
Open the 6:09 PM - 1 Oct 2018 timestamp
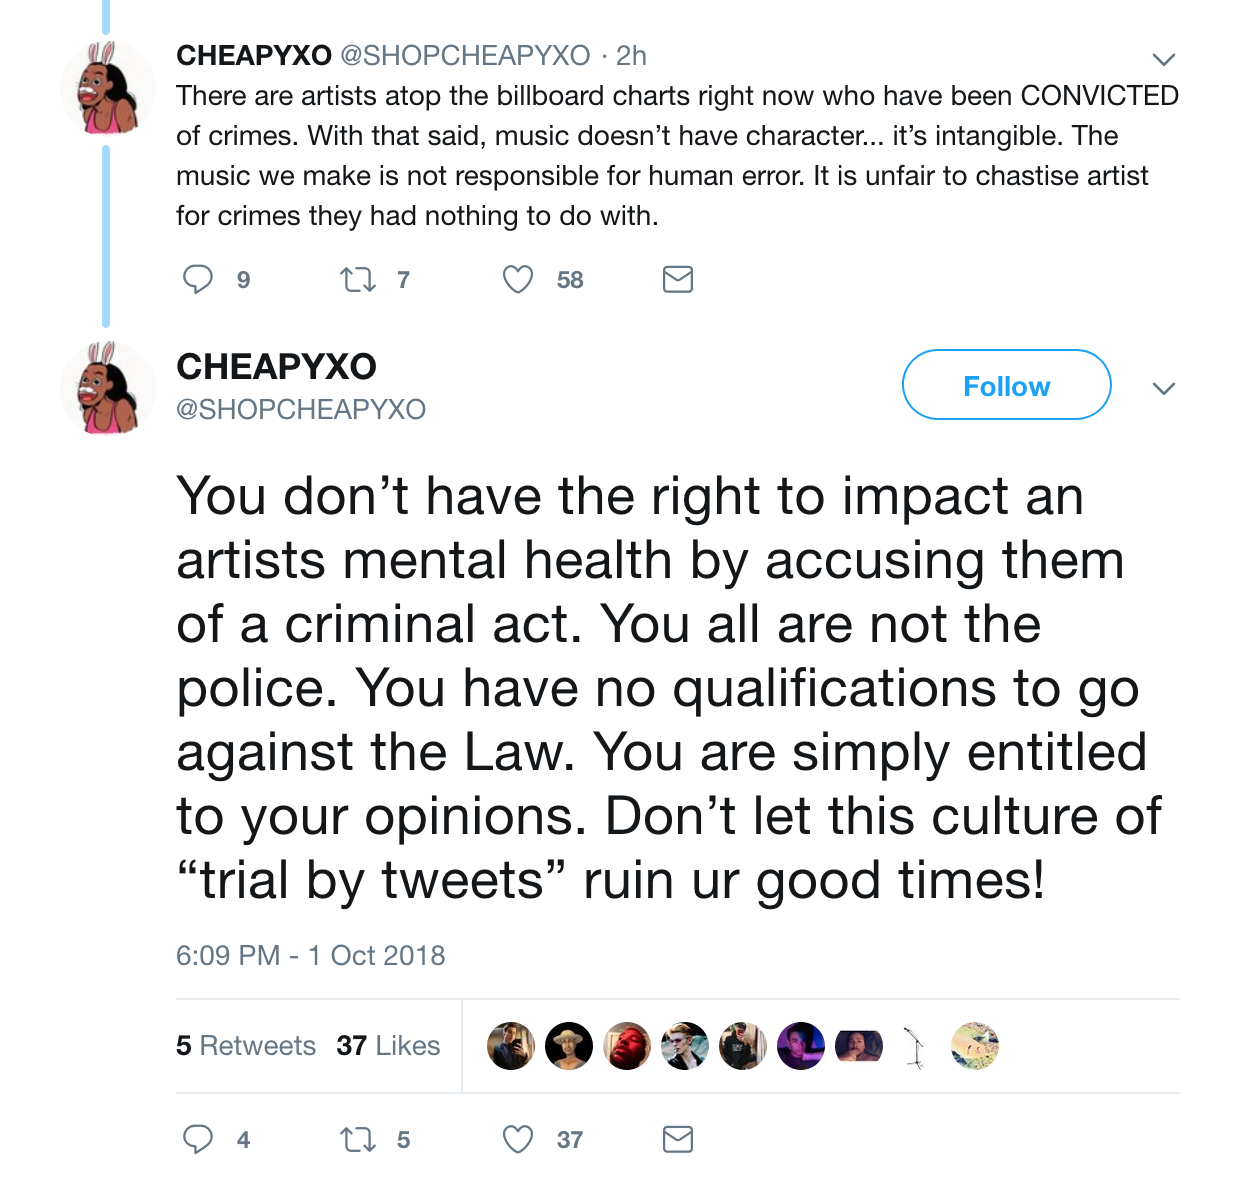[310, 956]
